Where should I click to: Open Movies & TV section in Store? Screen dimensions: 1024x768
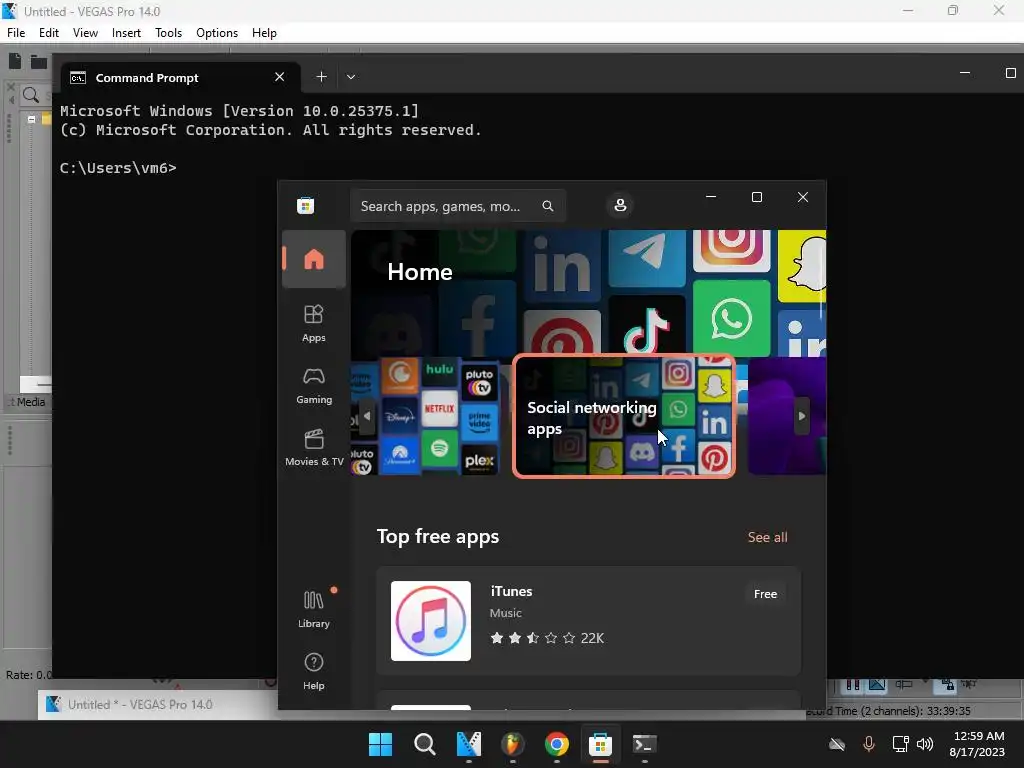313,447
